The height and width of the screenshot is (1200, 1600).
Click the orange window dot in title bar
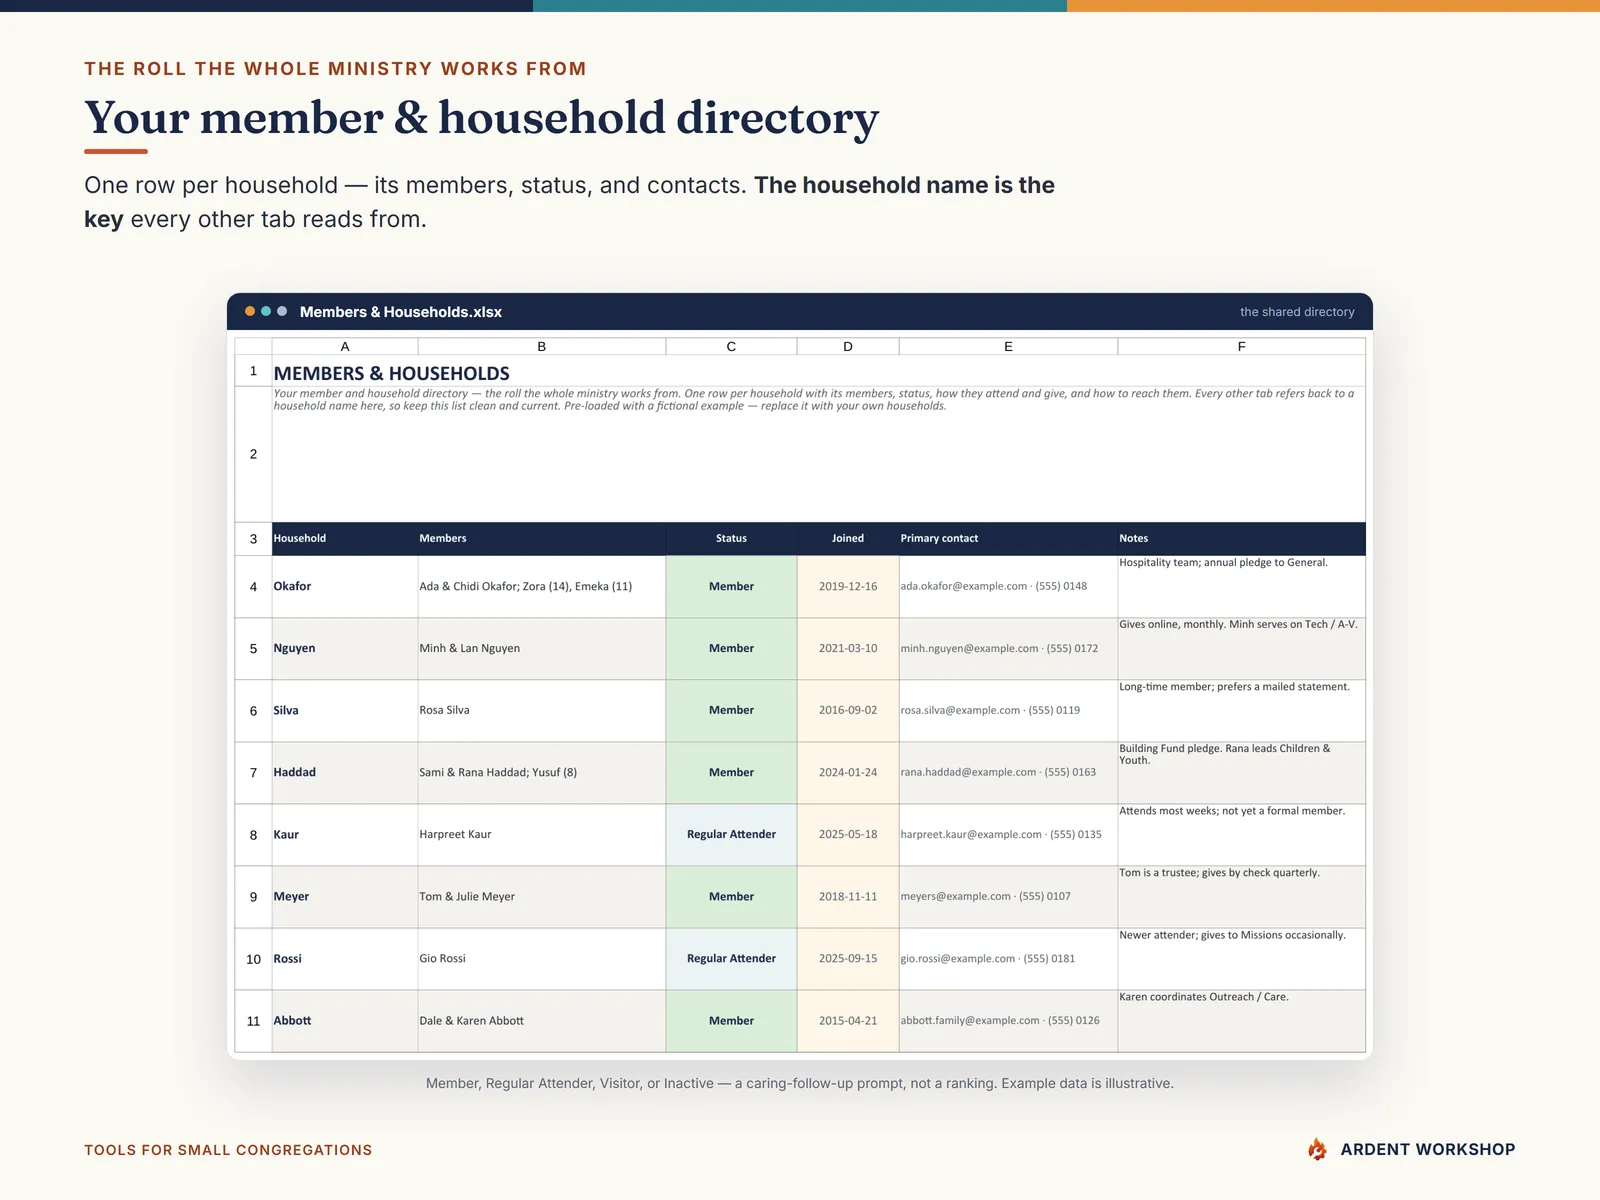point(250,311)
